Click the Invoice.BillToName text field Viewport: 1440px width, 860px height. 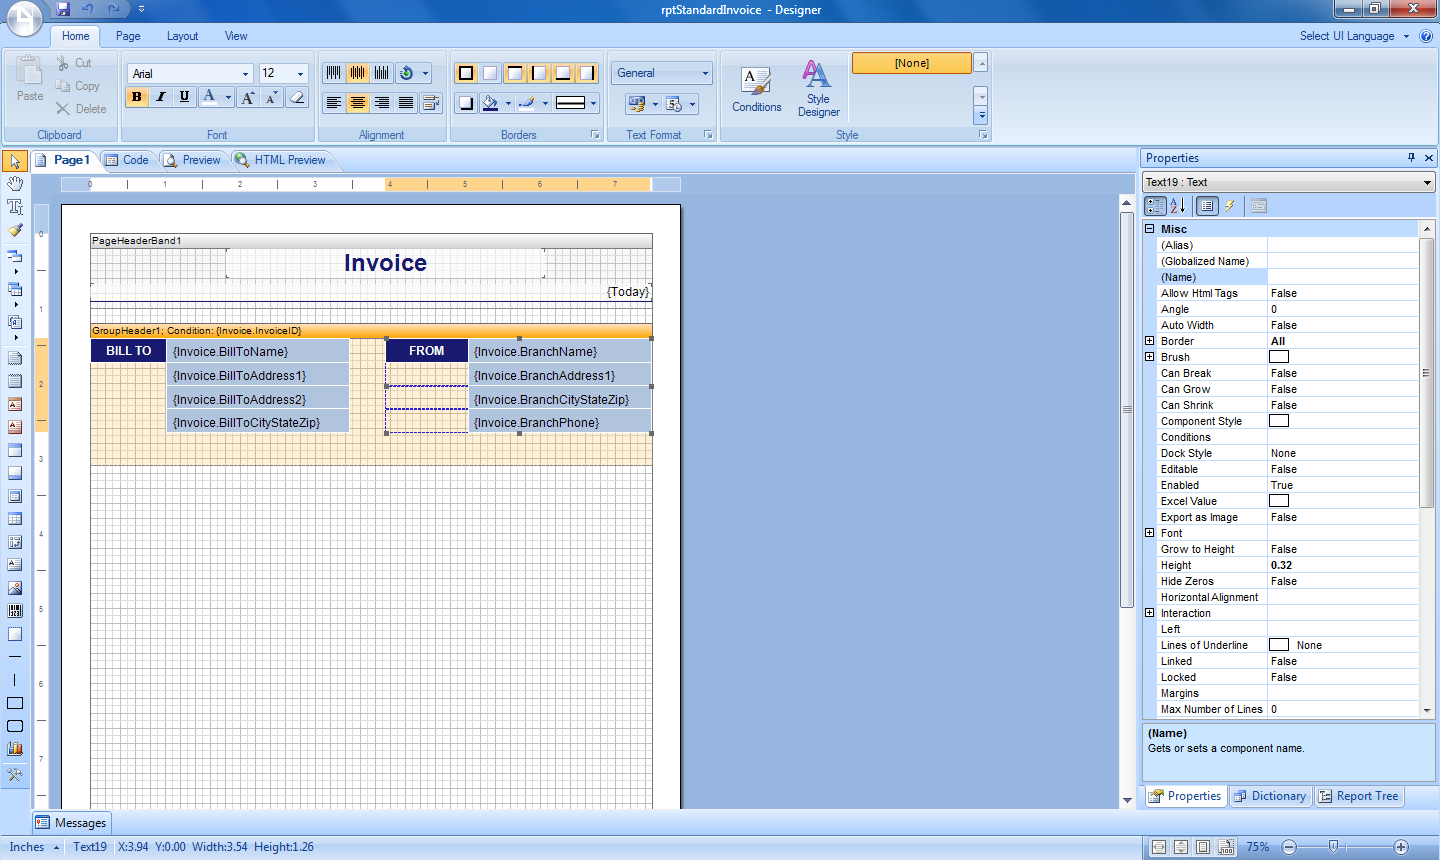(258, 352)
